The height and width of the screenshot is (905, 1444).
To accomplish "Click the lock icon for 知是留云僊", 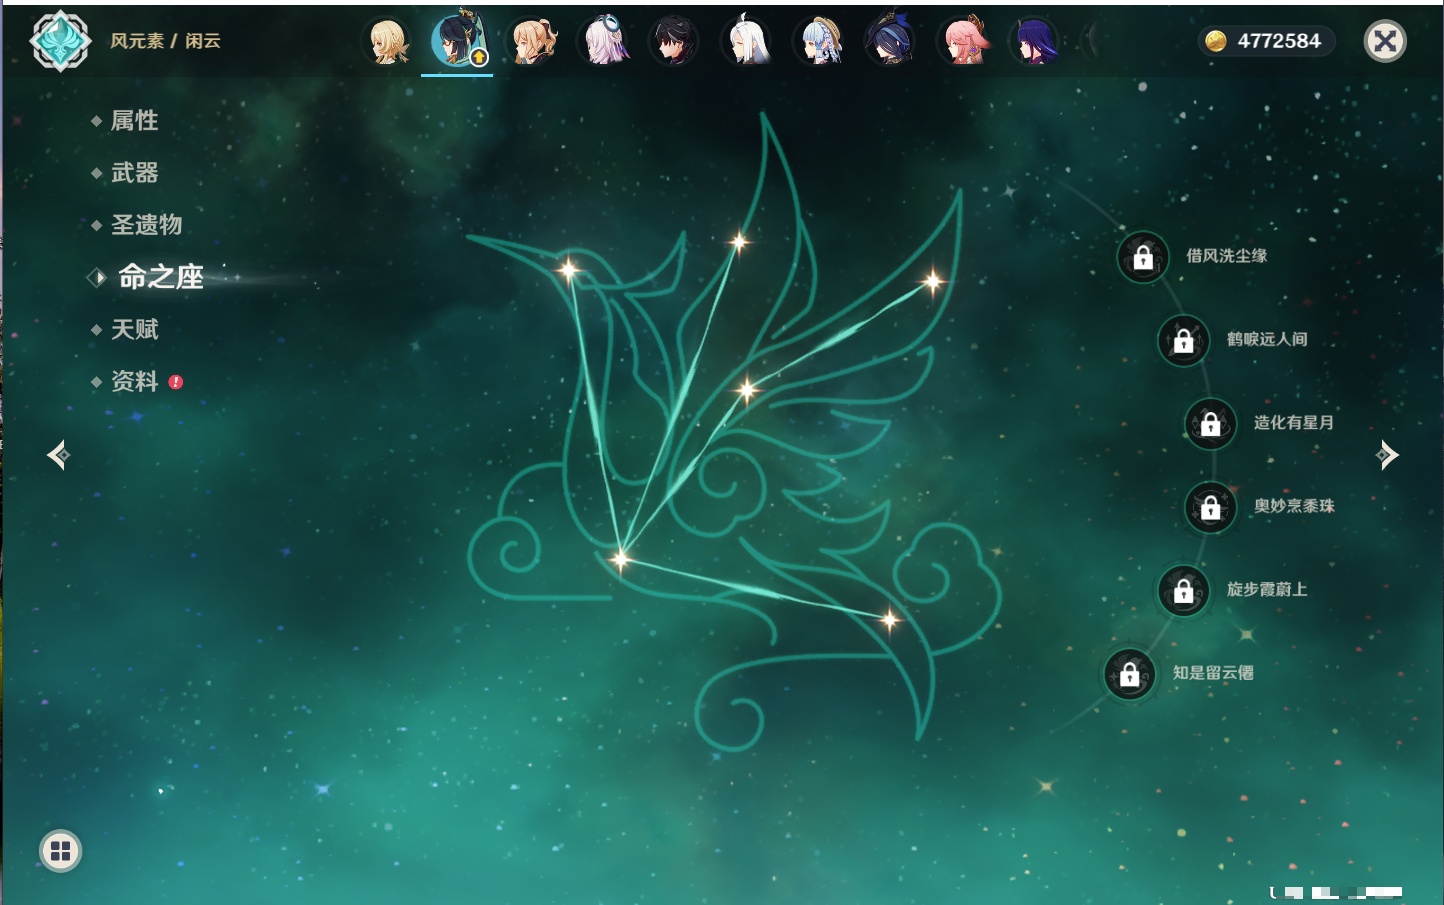I will [1129, 675].
